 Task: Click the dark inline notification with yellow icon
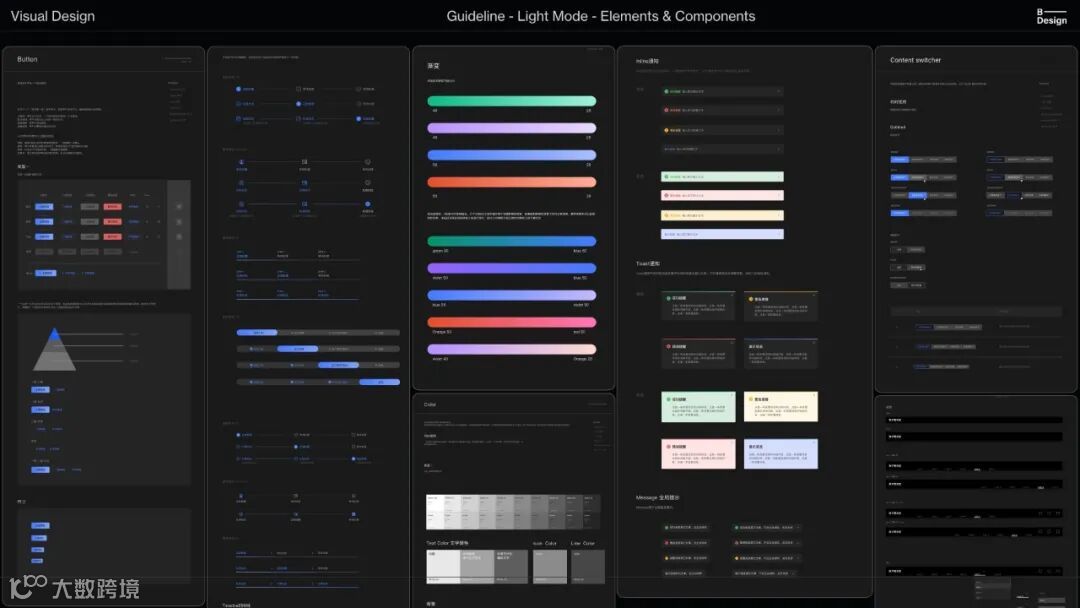[x=722, y=129]
